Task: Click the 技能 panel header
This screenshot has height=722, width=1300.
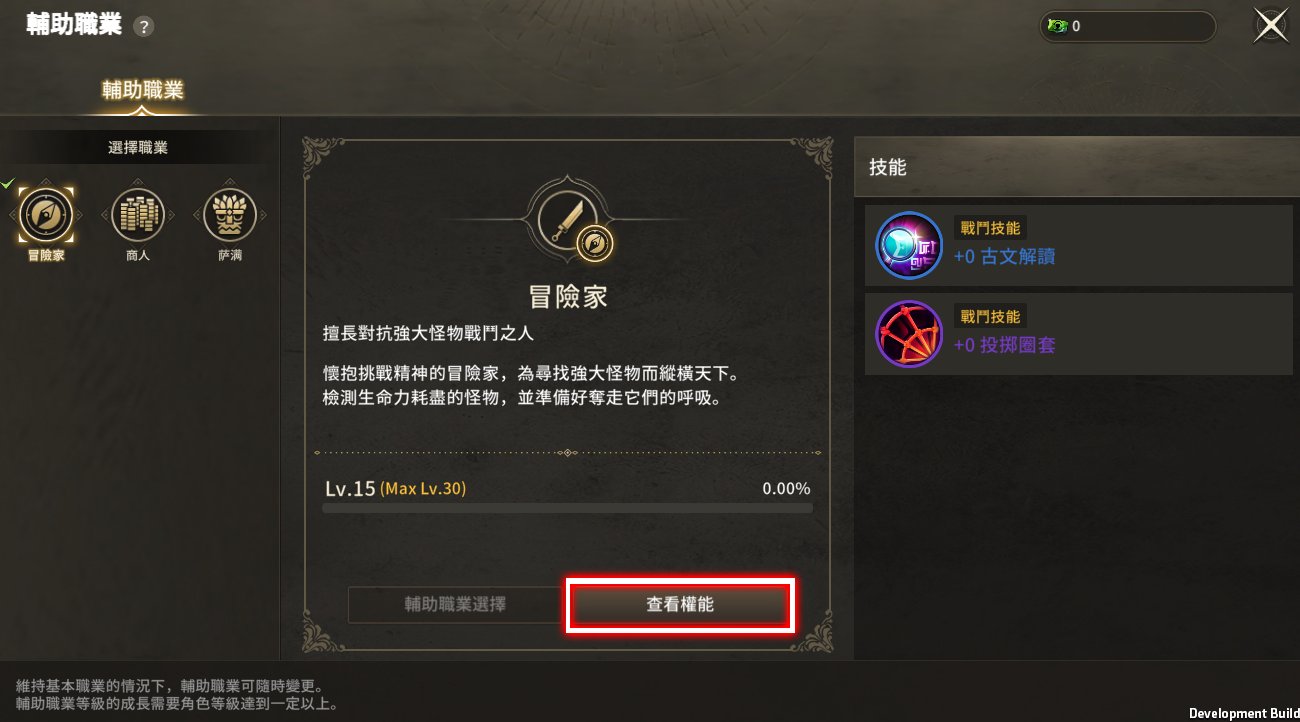Action: pos(1077,167)
